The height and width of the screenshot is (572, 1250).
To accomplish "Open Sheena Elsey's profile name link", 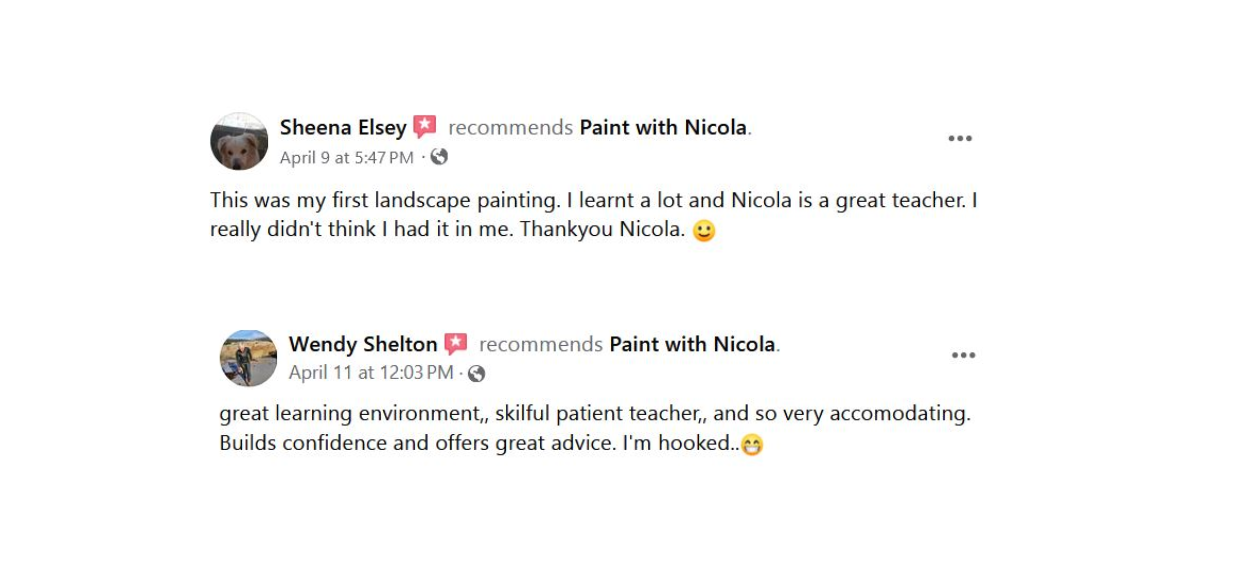I will (x=343, y=128).
